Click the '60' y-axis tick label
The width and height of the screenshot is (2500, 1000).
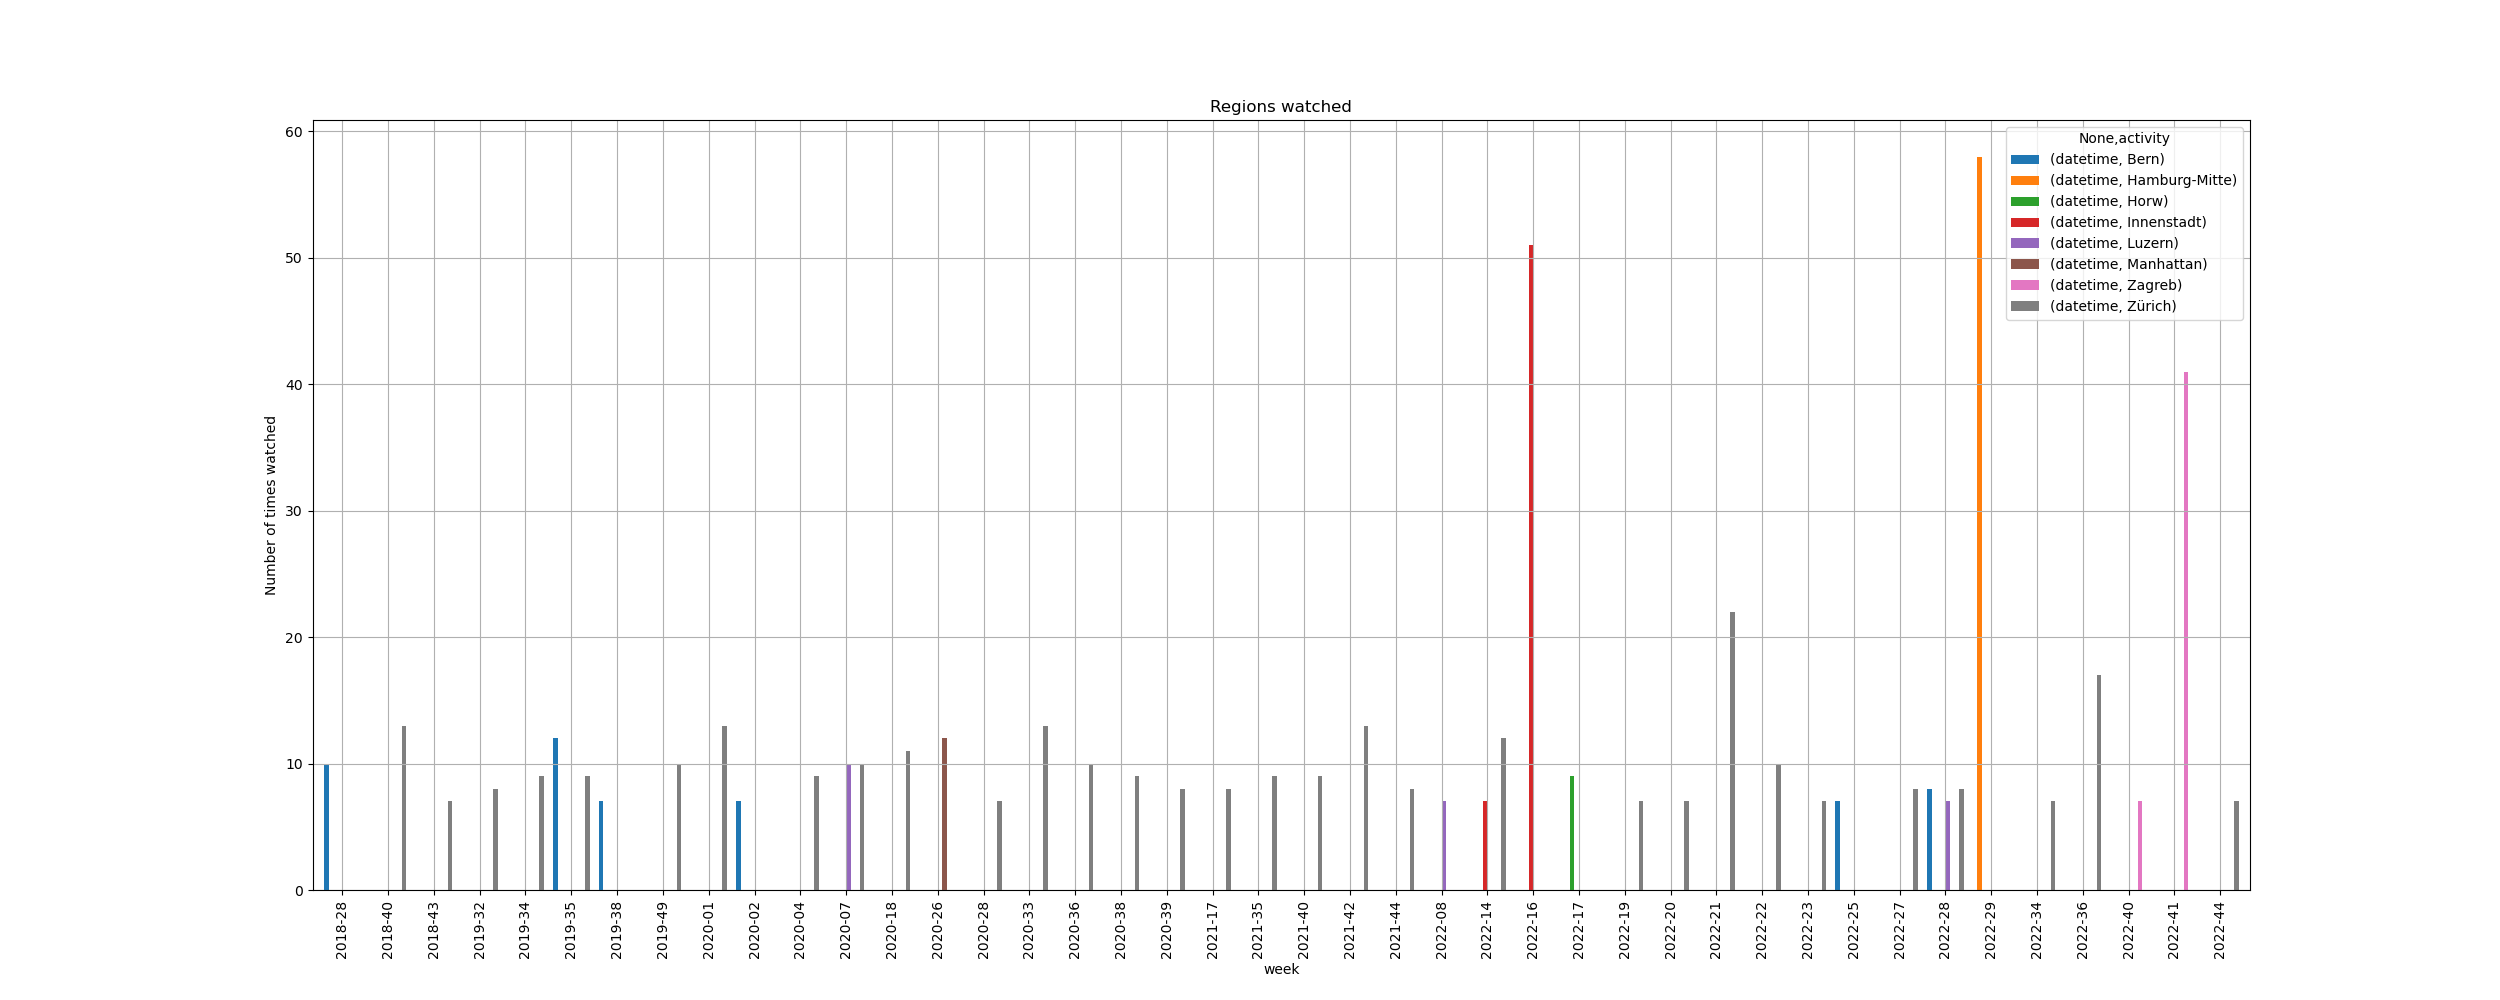tap(294, 132)
